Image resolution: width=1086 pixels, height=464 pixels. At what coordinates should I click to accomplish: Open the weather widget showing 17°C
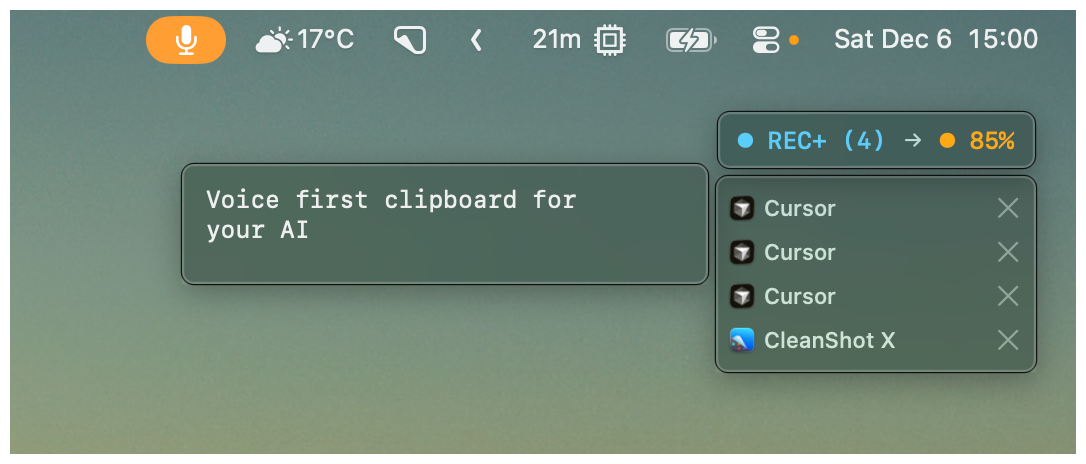tap(305, 39)
